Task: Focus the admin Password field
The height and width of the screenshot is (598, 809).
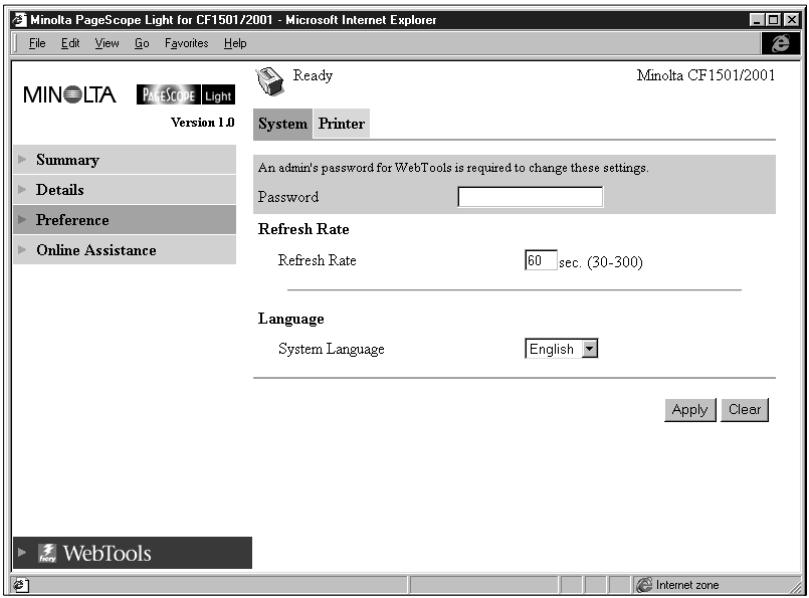Action: pyautogui.click(x=530, y=197)
